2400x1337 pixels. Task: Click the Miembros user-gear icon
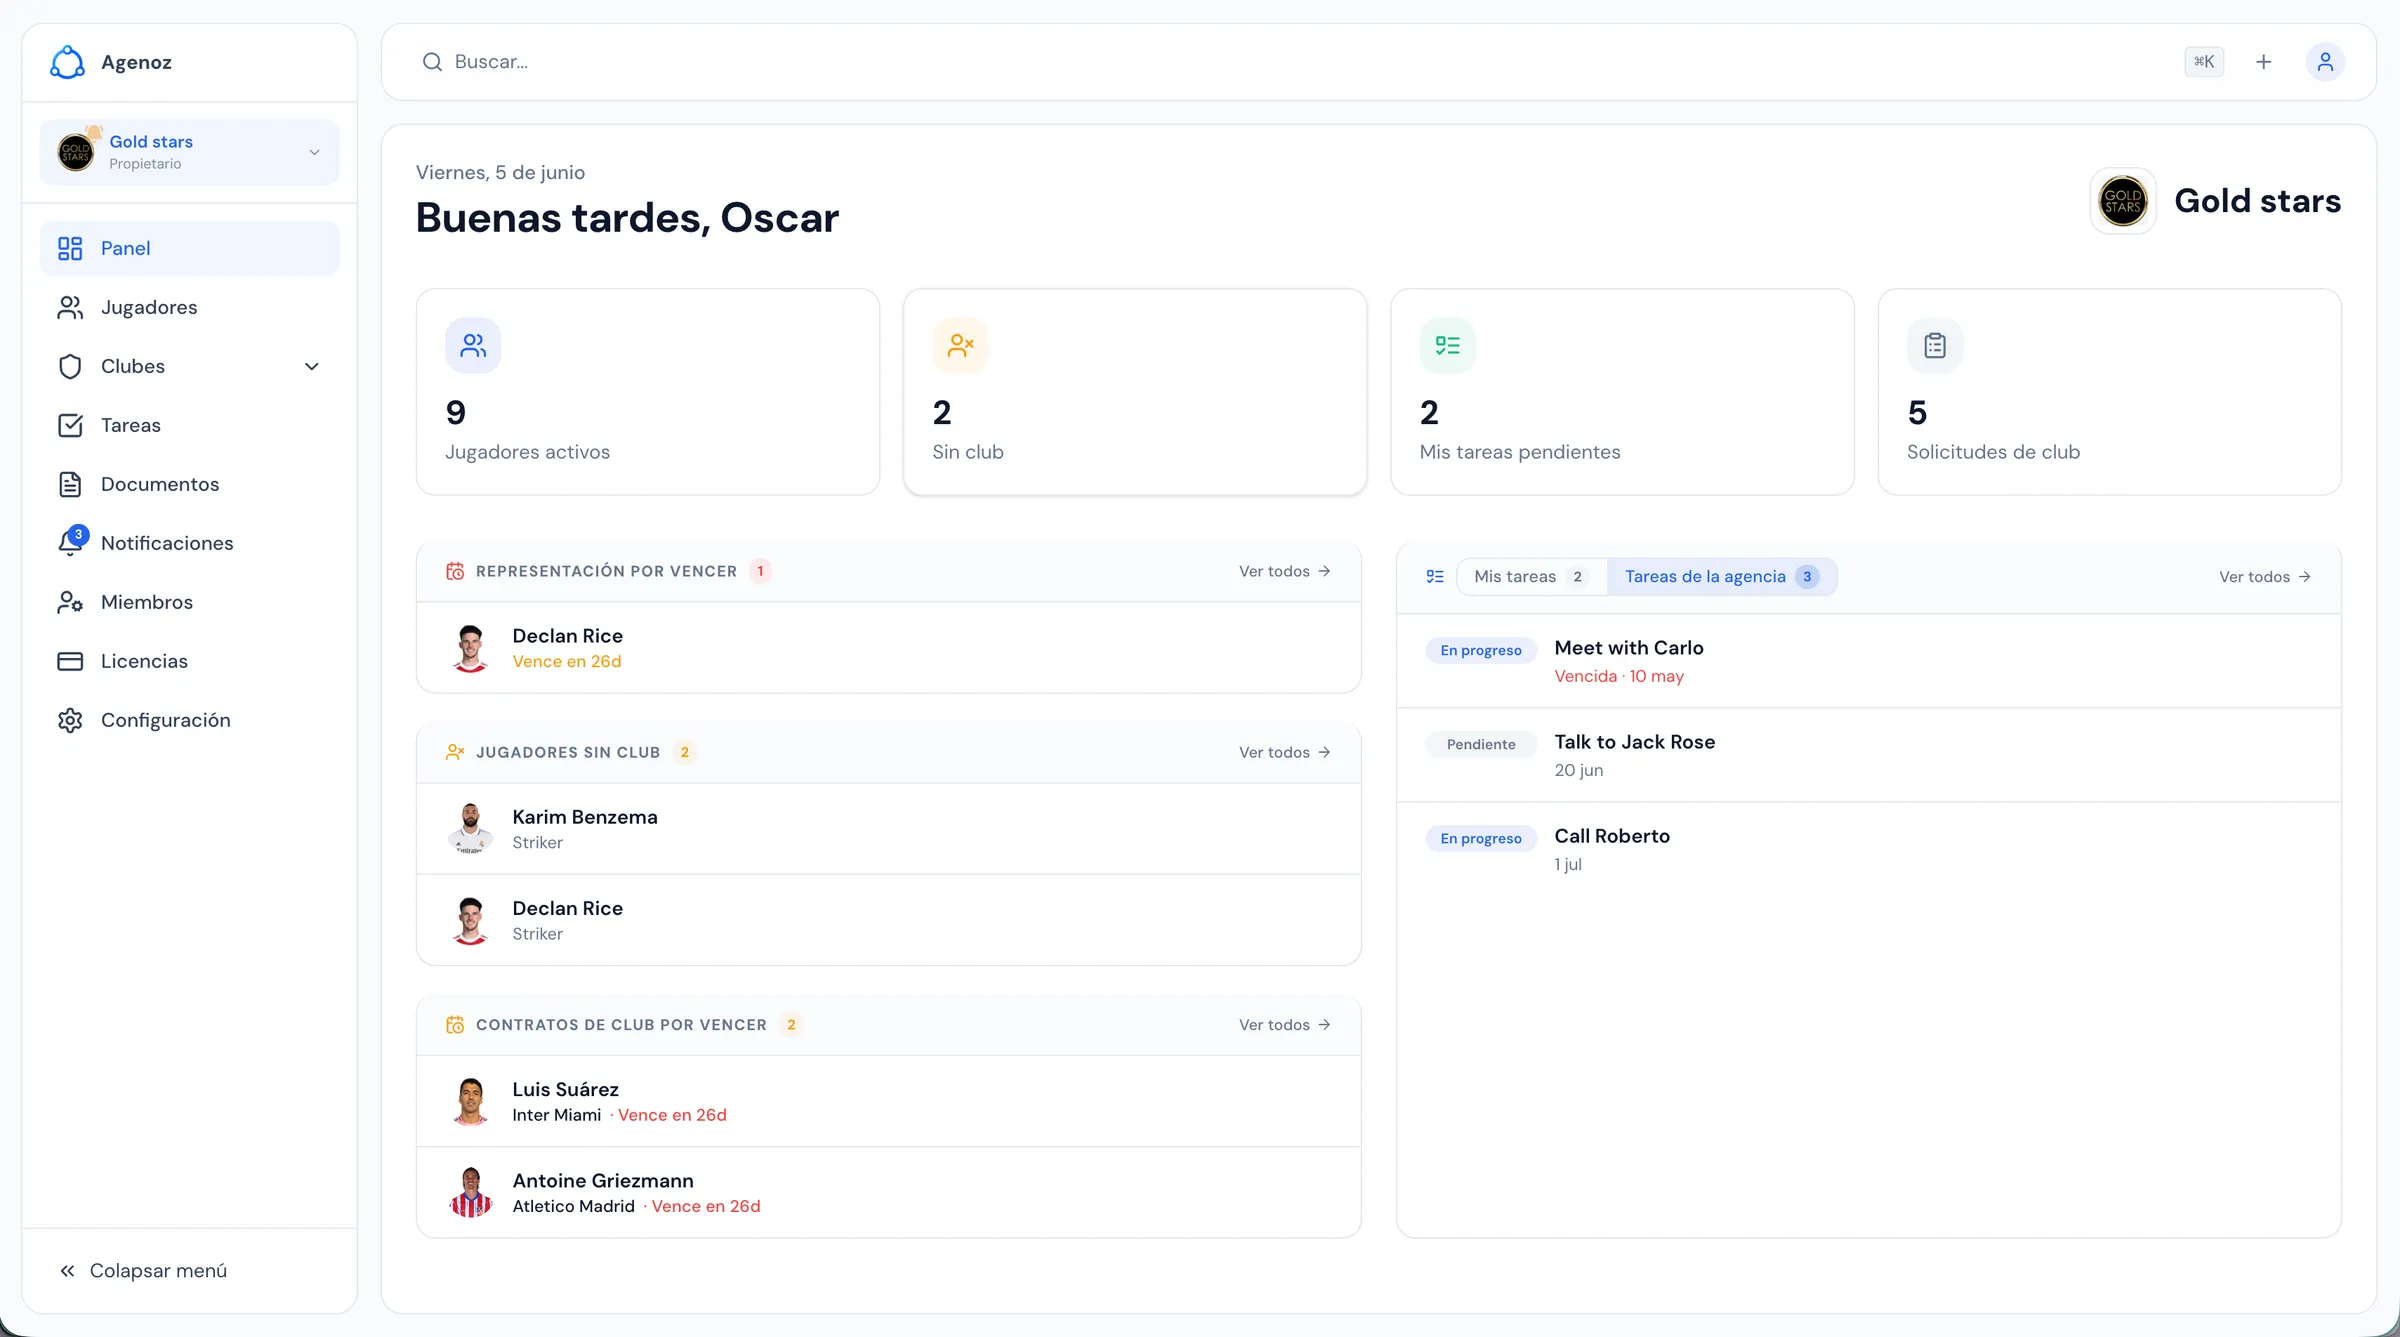(x=70, y=602)
